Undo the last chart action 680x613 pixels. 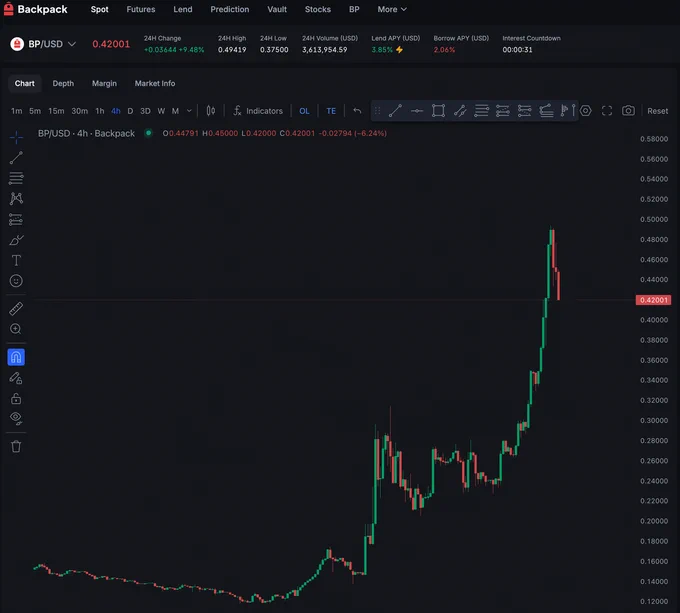(357, 111)
